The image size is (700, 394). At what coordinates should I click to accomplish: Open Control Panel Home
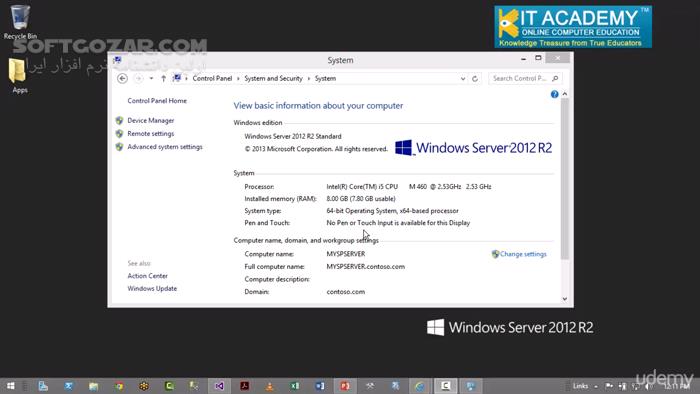[157, 101]
